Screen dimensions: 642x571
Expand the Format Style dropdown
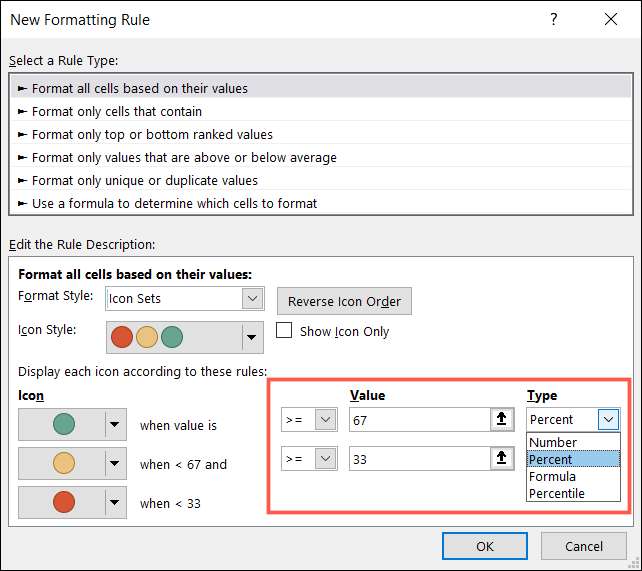(x=252, y=298)
